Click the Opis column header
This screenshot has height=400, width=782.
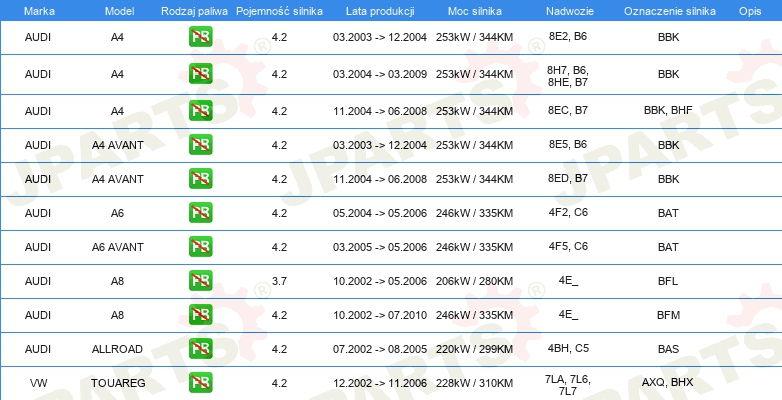point(750,11)
